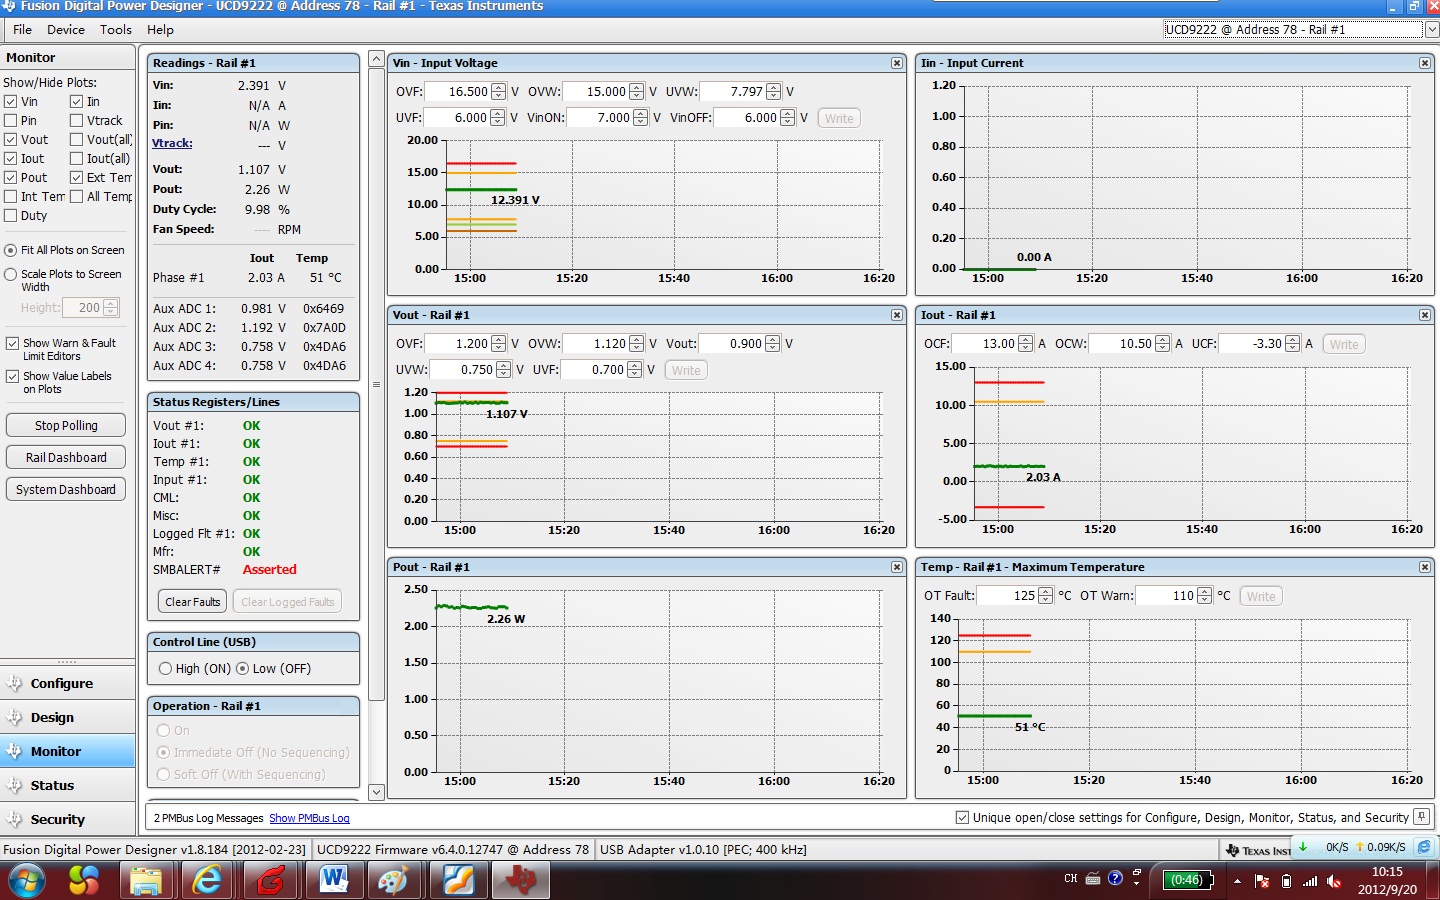Viewport: 1440px width, 900px height.
Task: Switch to the Design section
Action: point(68,718)
